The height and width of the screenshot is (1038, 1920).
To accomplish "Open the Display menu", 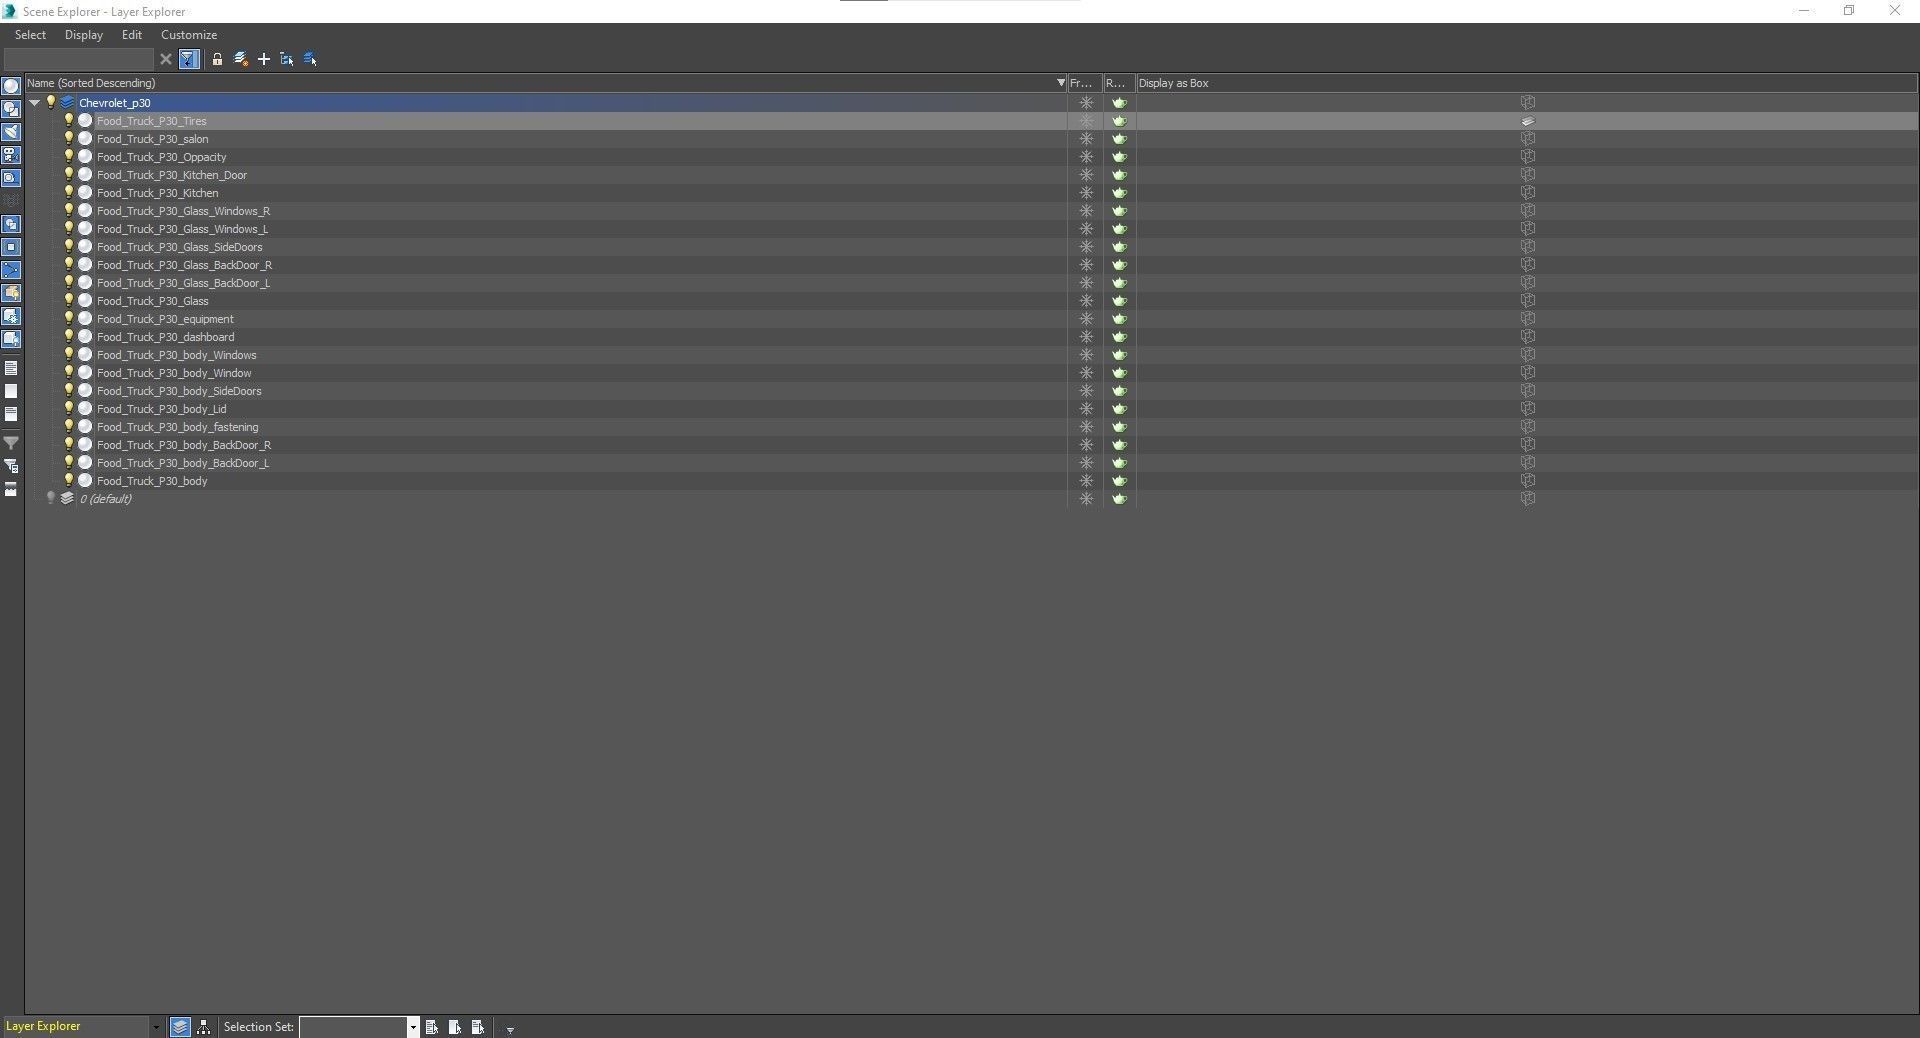I will coord(84,35).
